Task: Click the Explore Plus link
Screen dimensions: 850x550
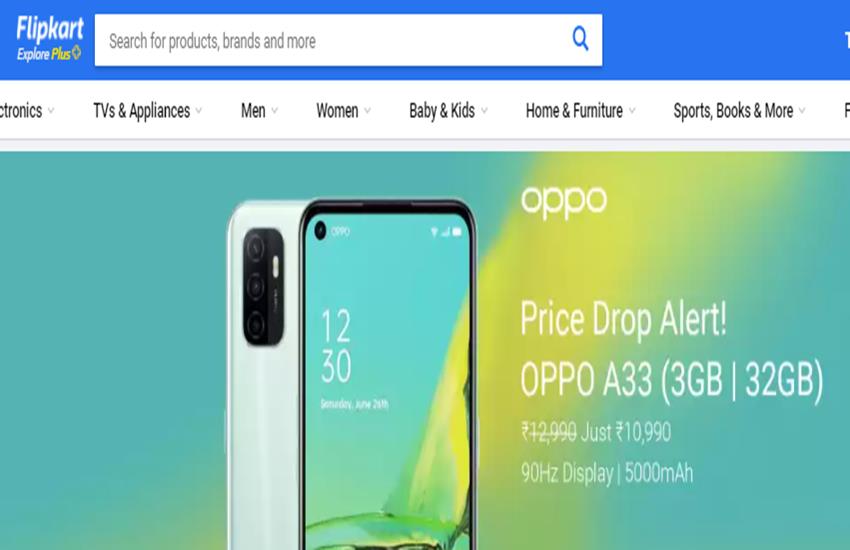Action: point(43,54)
